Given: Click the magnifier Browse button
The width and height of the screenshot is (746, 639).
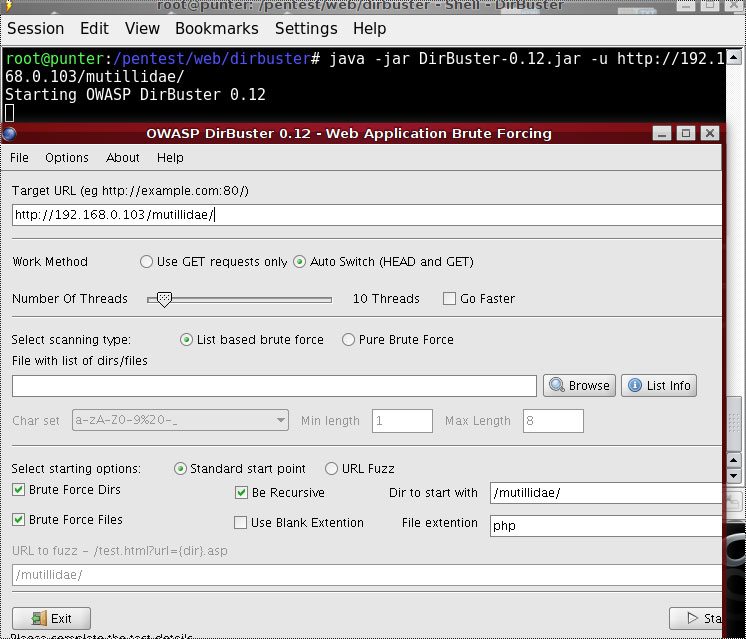Looking at the screenshot, I should 579,385.
